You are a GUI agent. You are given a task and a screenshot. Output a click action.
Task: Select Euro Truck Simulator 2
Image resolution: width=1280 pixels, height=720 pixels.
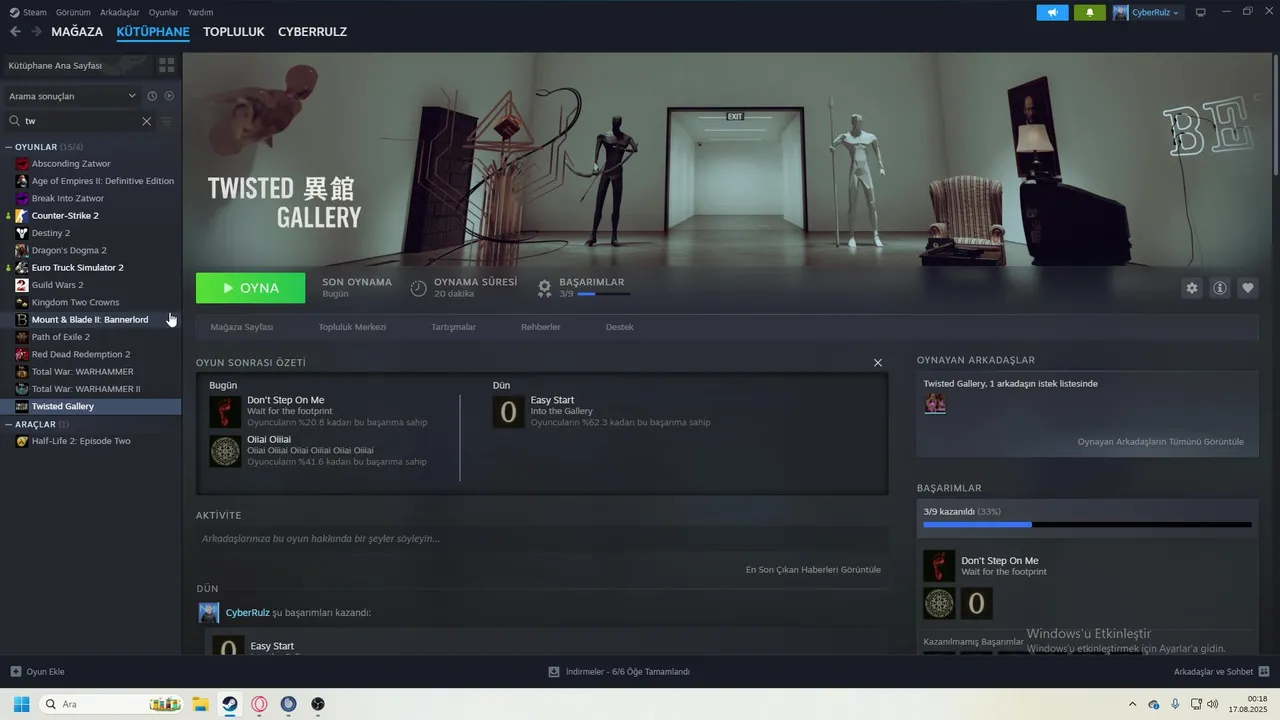(x=78, y=267)
